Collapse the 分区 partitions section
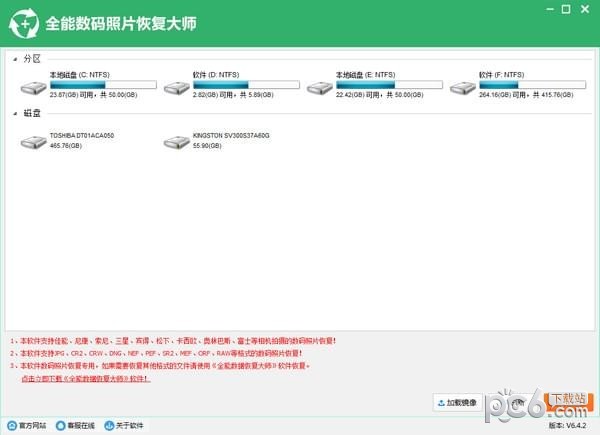Image resolution: width=600 pixels, height=435 pixels. (15, 58)
